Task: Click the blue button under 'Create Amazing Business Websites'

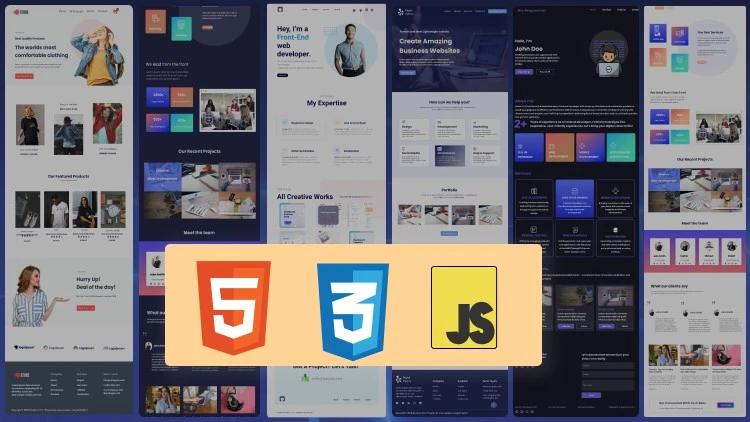Action: coord(408,73)
